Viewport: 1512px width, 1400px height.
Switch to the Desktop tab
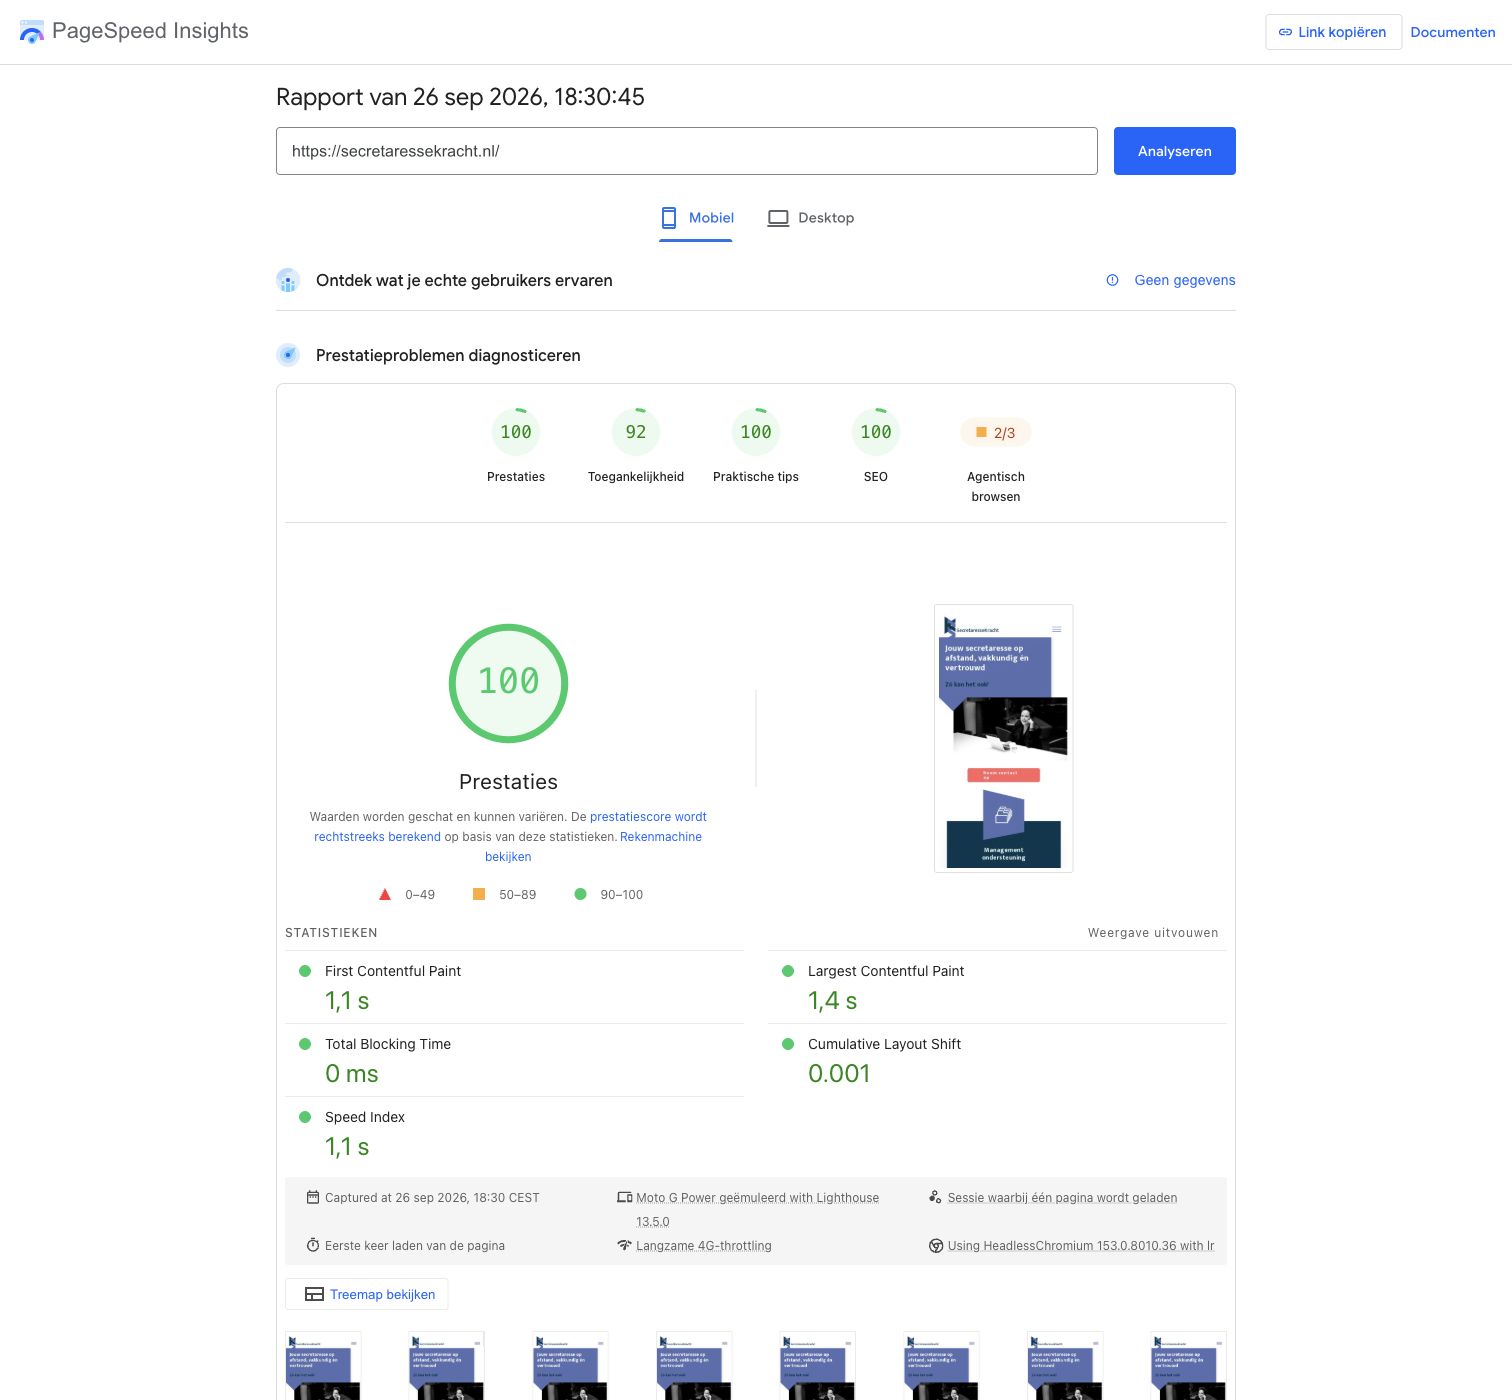coord(811,218)
